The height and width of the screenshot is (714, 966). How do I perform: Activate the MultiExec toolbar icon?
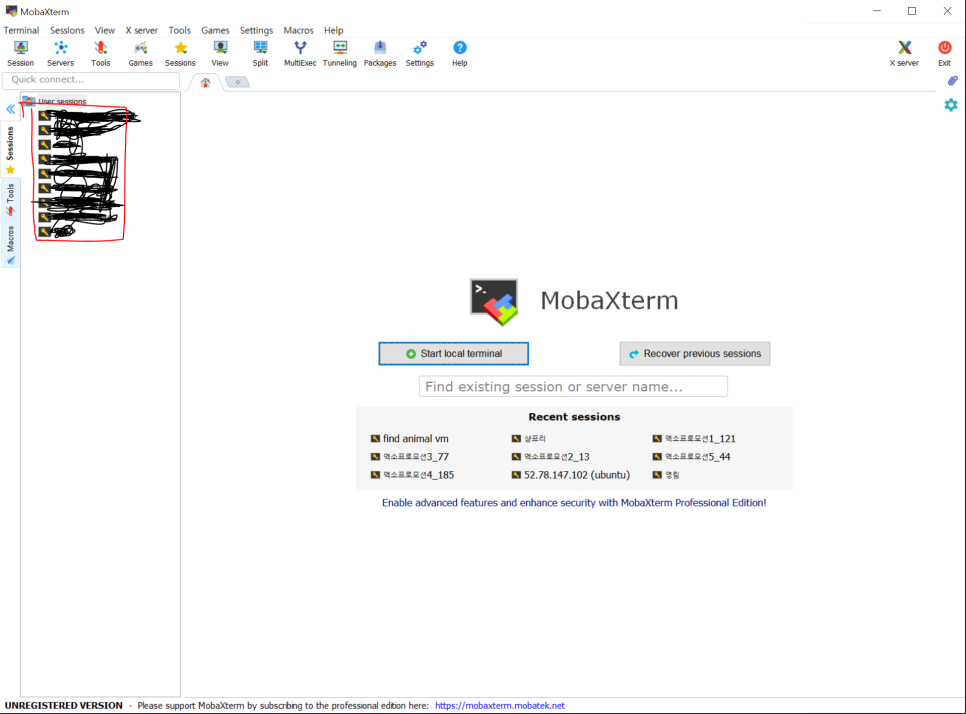[300, 54]
